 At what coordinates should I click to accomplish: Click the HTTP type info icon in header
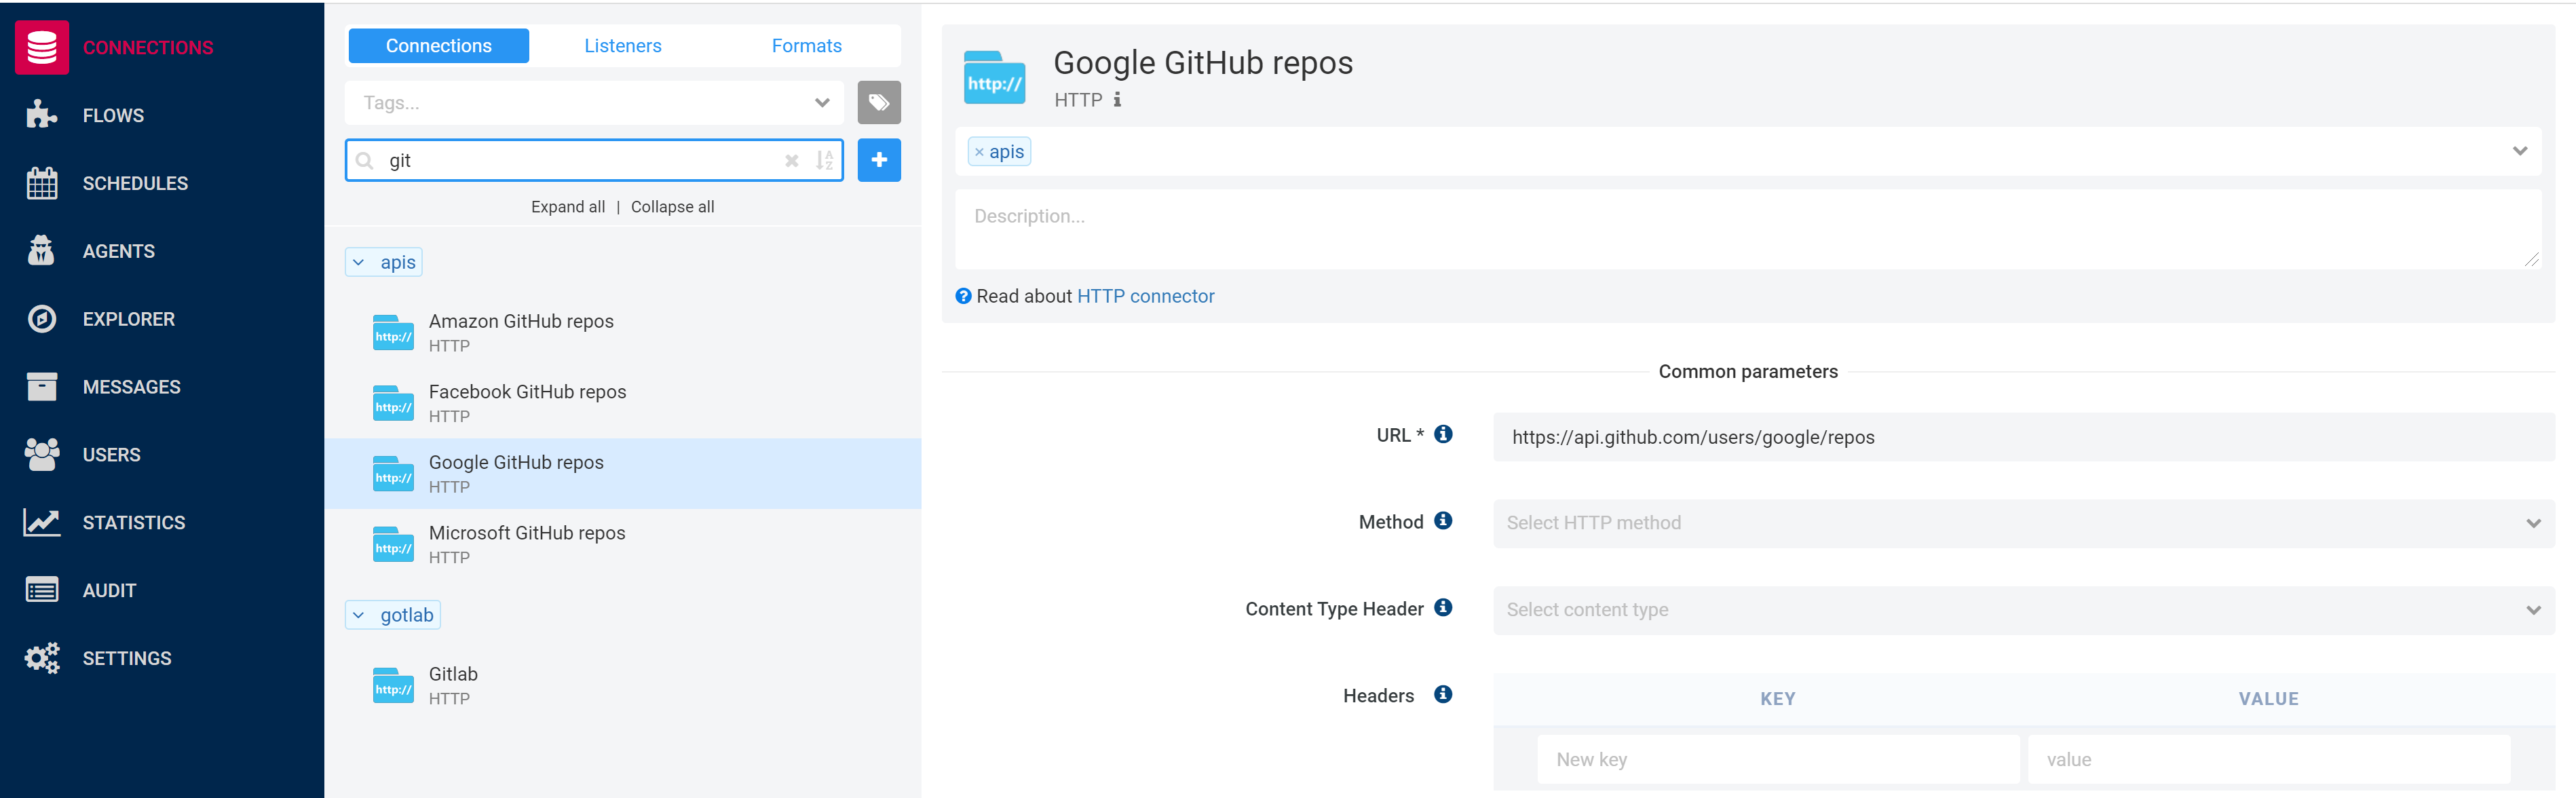point(1118,100)
